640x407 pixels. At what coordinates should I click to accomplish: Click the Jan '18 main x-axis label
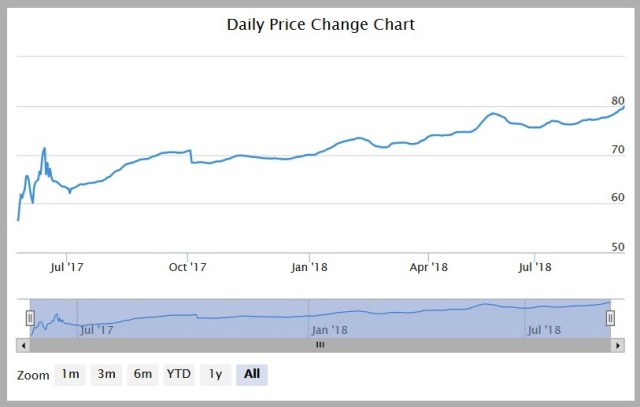pos(309,267)
